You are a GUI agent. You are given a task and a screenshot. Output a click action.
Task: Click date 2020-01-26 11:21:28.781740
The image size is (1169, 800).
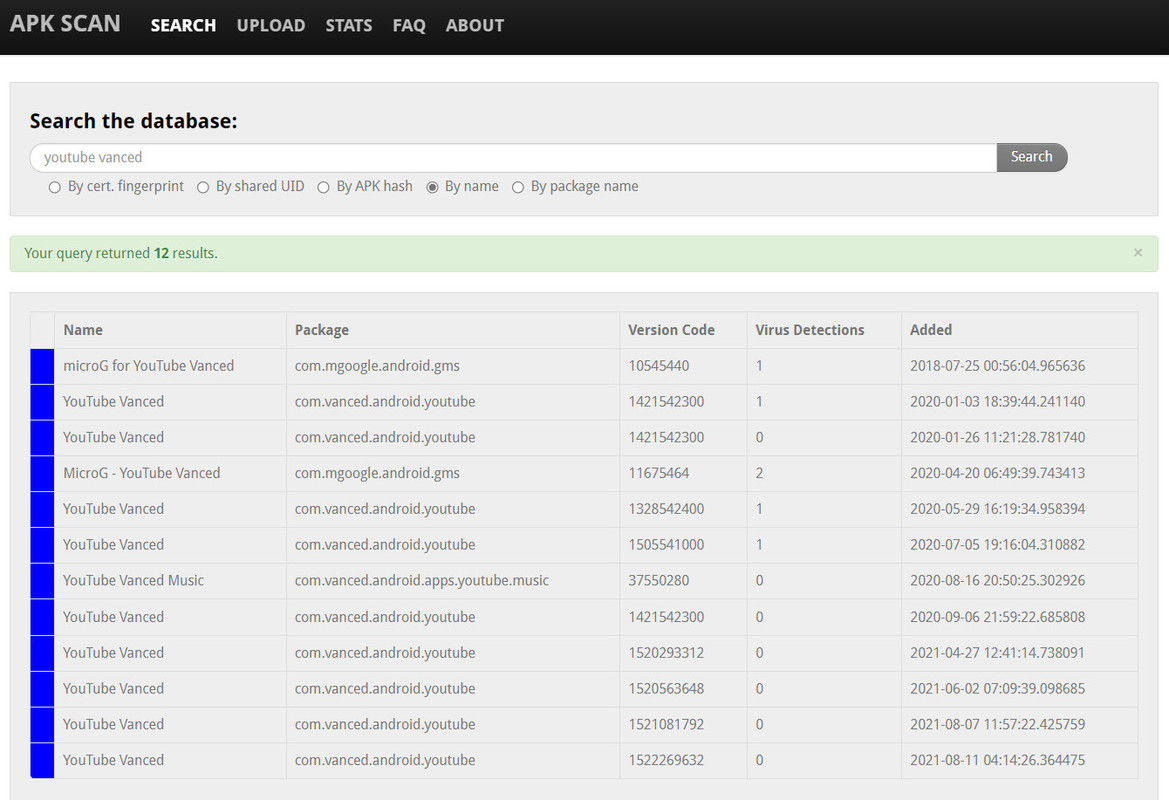tap(998, 438)
